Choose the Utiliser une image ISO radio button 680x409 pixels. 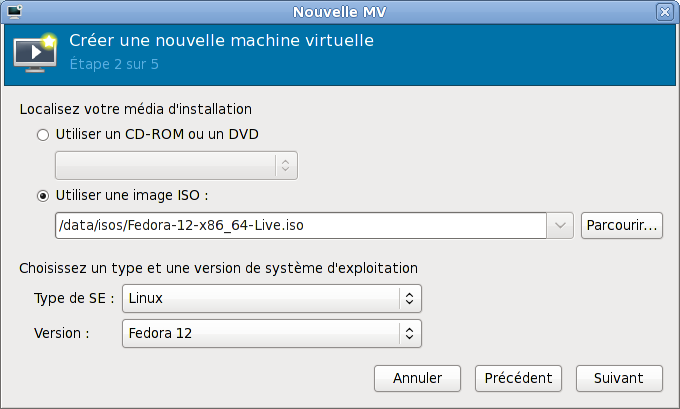click(x=42, y=195)
